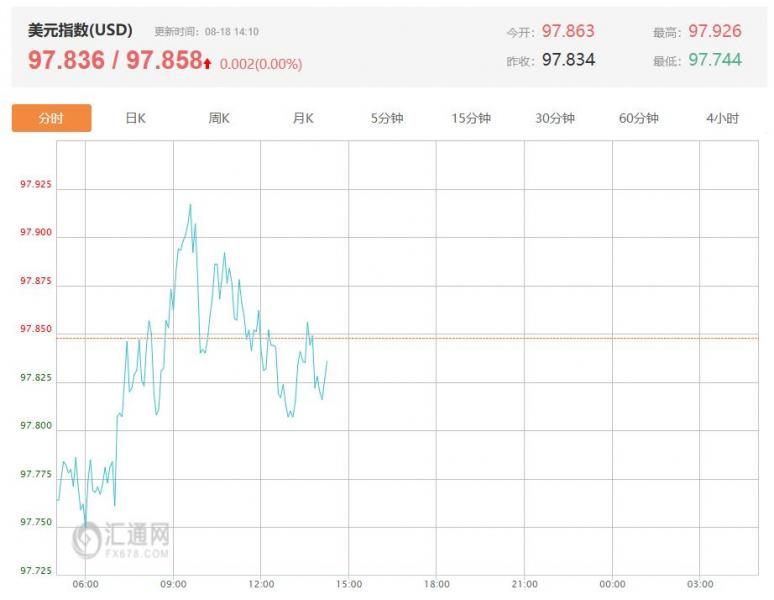Click the 09:00 time axis label
The width and height of the screenshot is (774, 600).
coord(173,584)
